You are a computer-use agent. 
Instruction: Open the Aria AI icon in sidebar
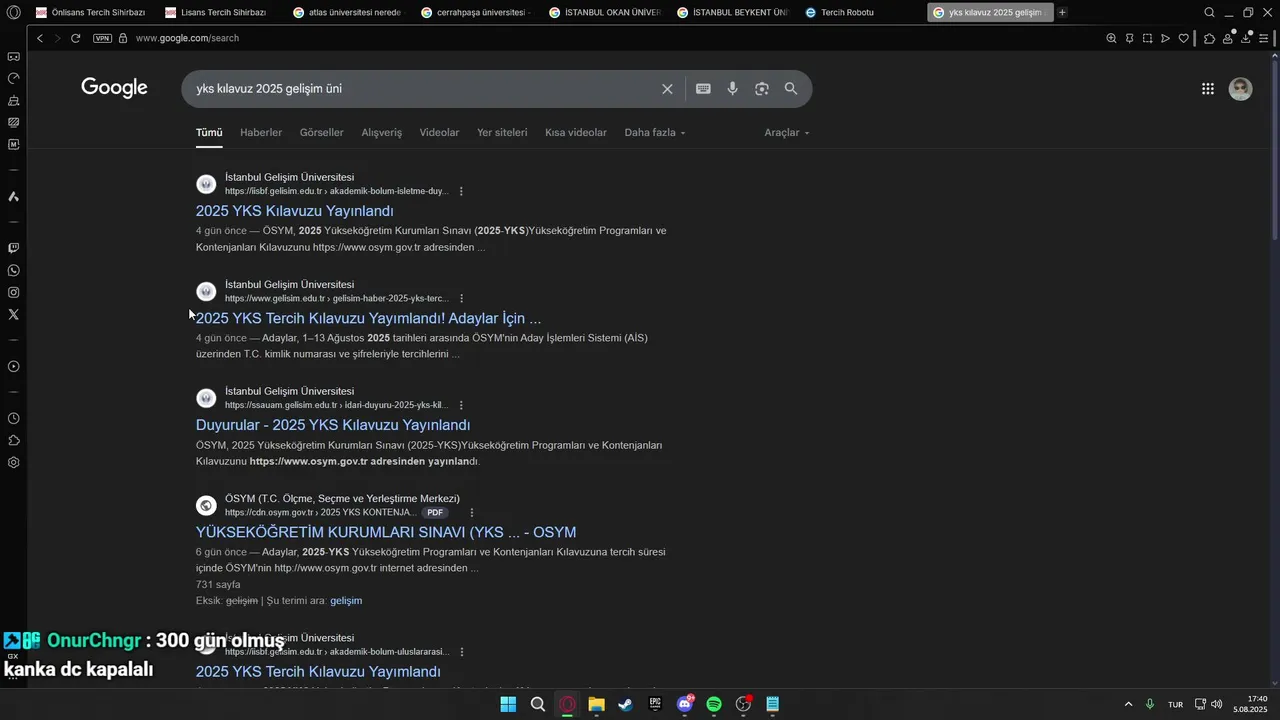tap(13, 196)
